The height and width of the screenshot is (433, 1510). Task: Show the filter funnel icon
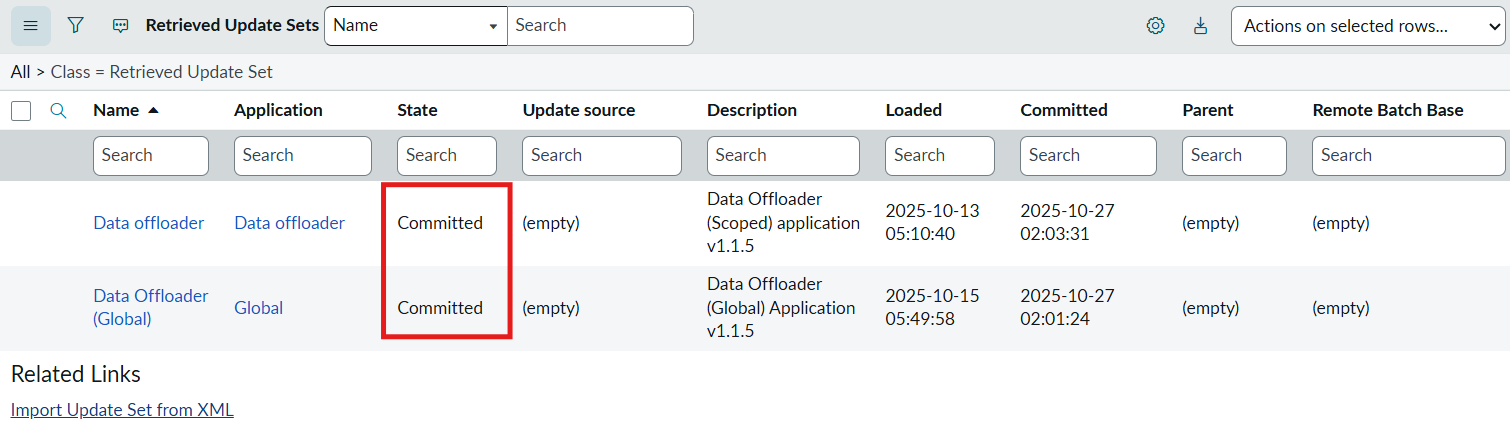pos(75,26)
